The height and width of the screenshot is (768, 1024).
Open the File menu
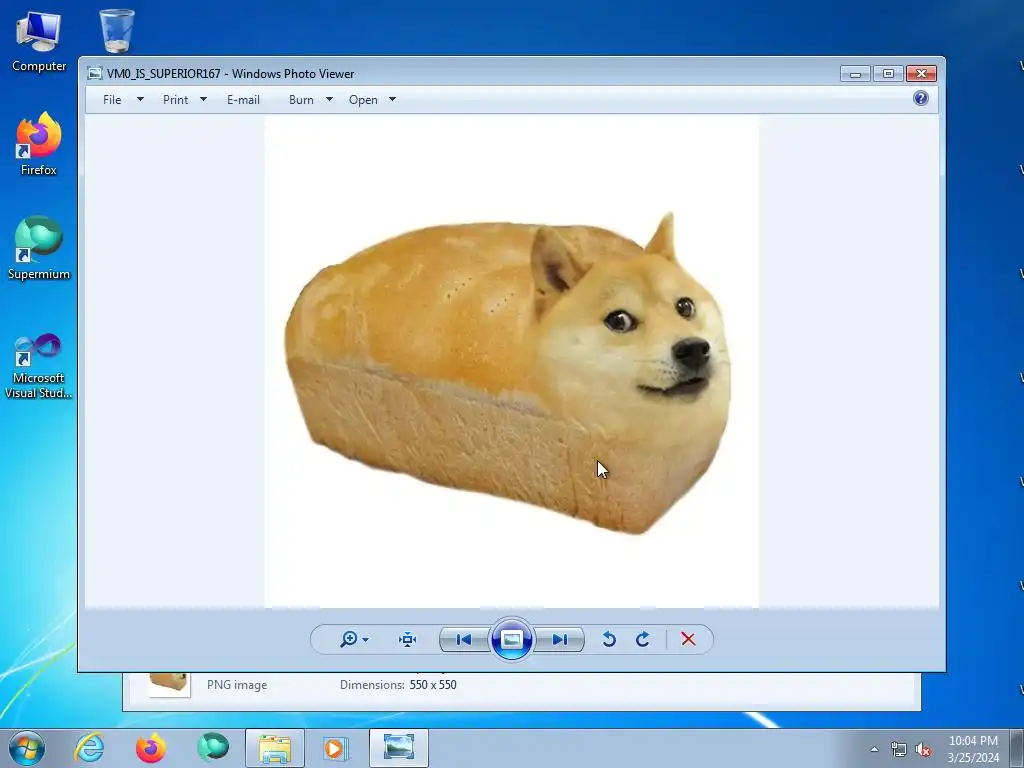coord(112,100)
